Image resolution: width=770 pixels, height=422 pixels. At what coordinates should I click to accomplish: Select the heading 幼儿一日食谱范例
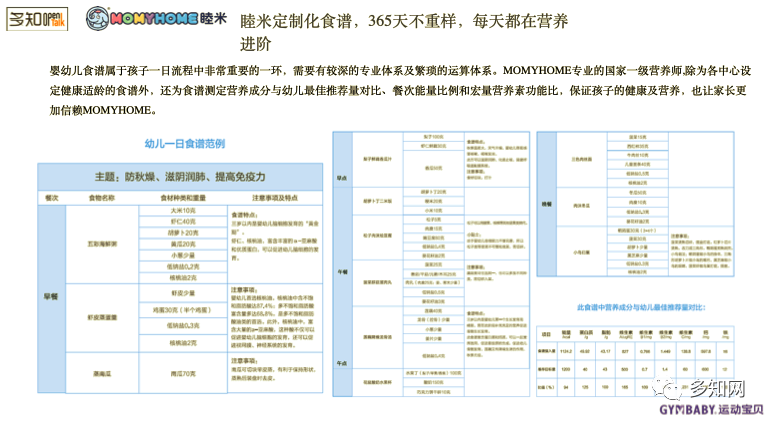[185, 143]
